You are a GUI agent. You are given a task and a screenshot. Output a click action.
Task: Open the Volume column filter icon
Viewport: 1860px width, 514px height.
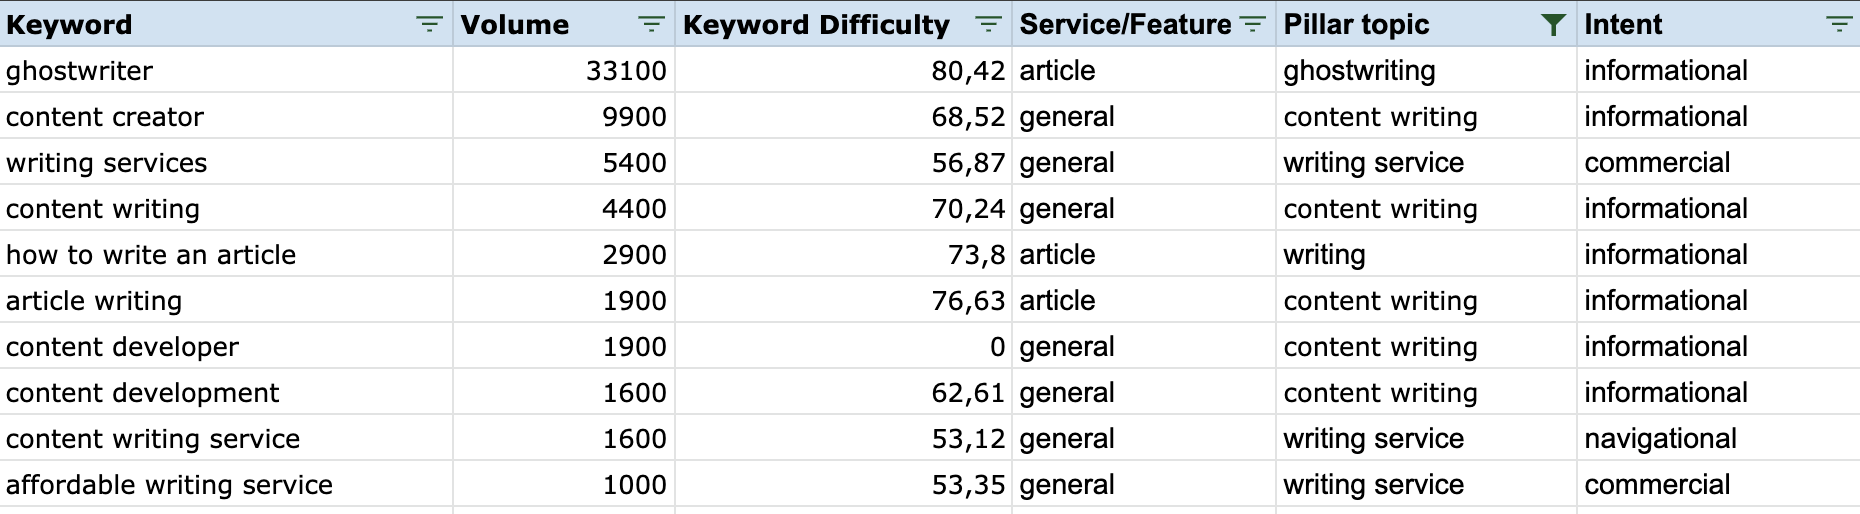point(651,24)
